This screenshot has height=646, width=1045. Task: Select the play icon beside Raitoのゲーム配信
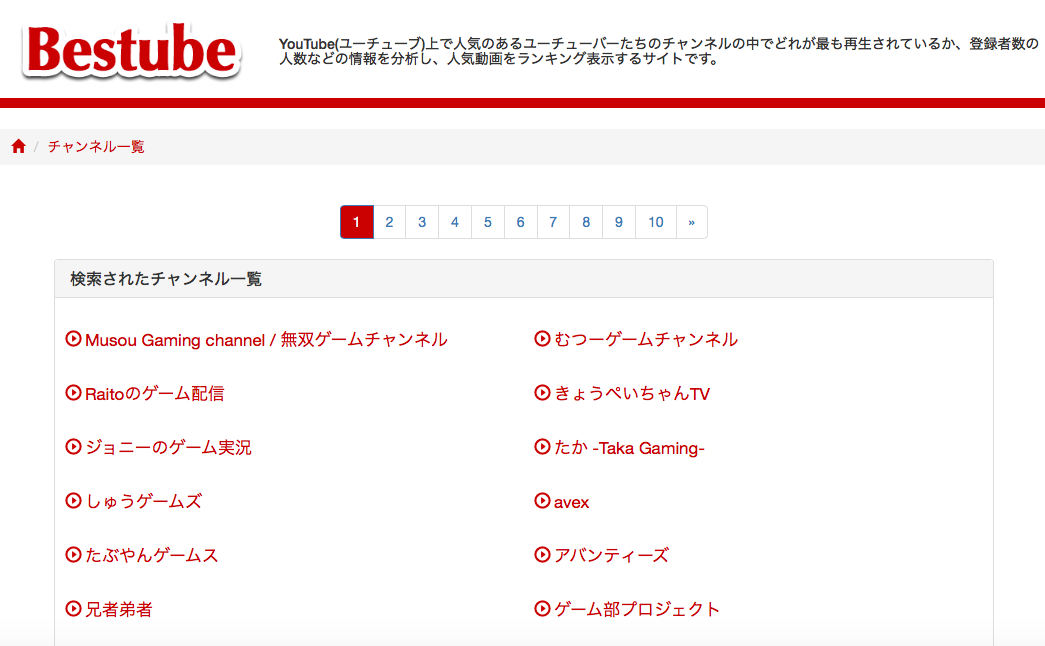[x=72, y=393]
